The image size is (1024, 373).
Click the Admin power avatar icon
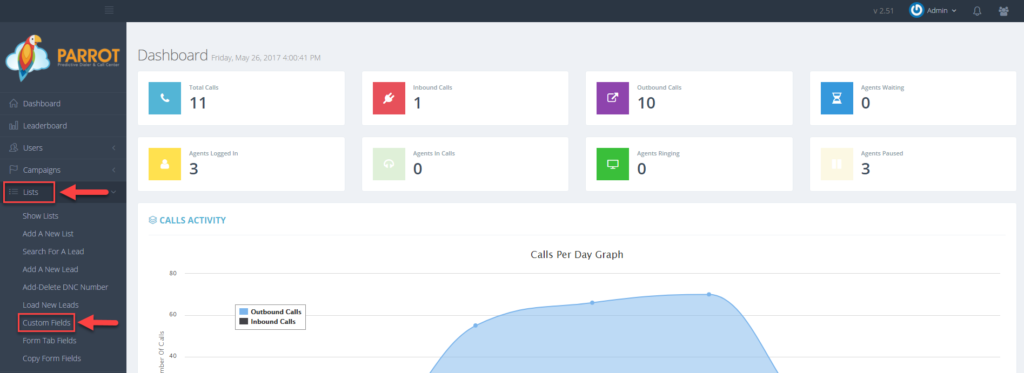(917, 10)
